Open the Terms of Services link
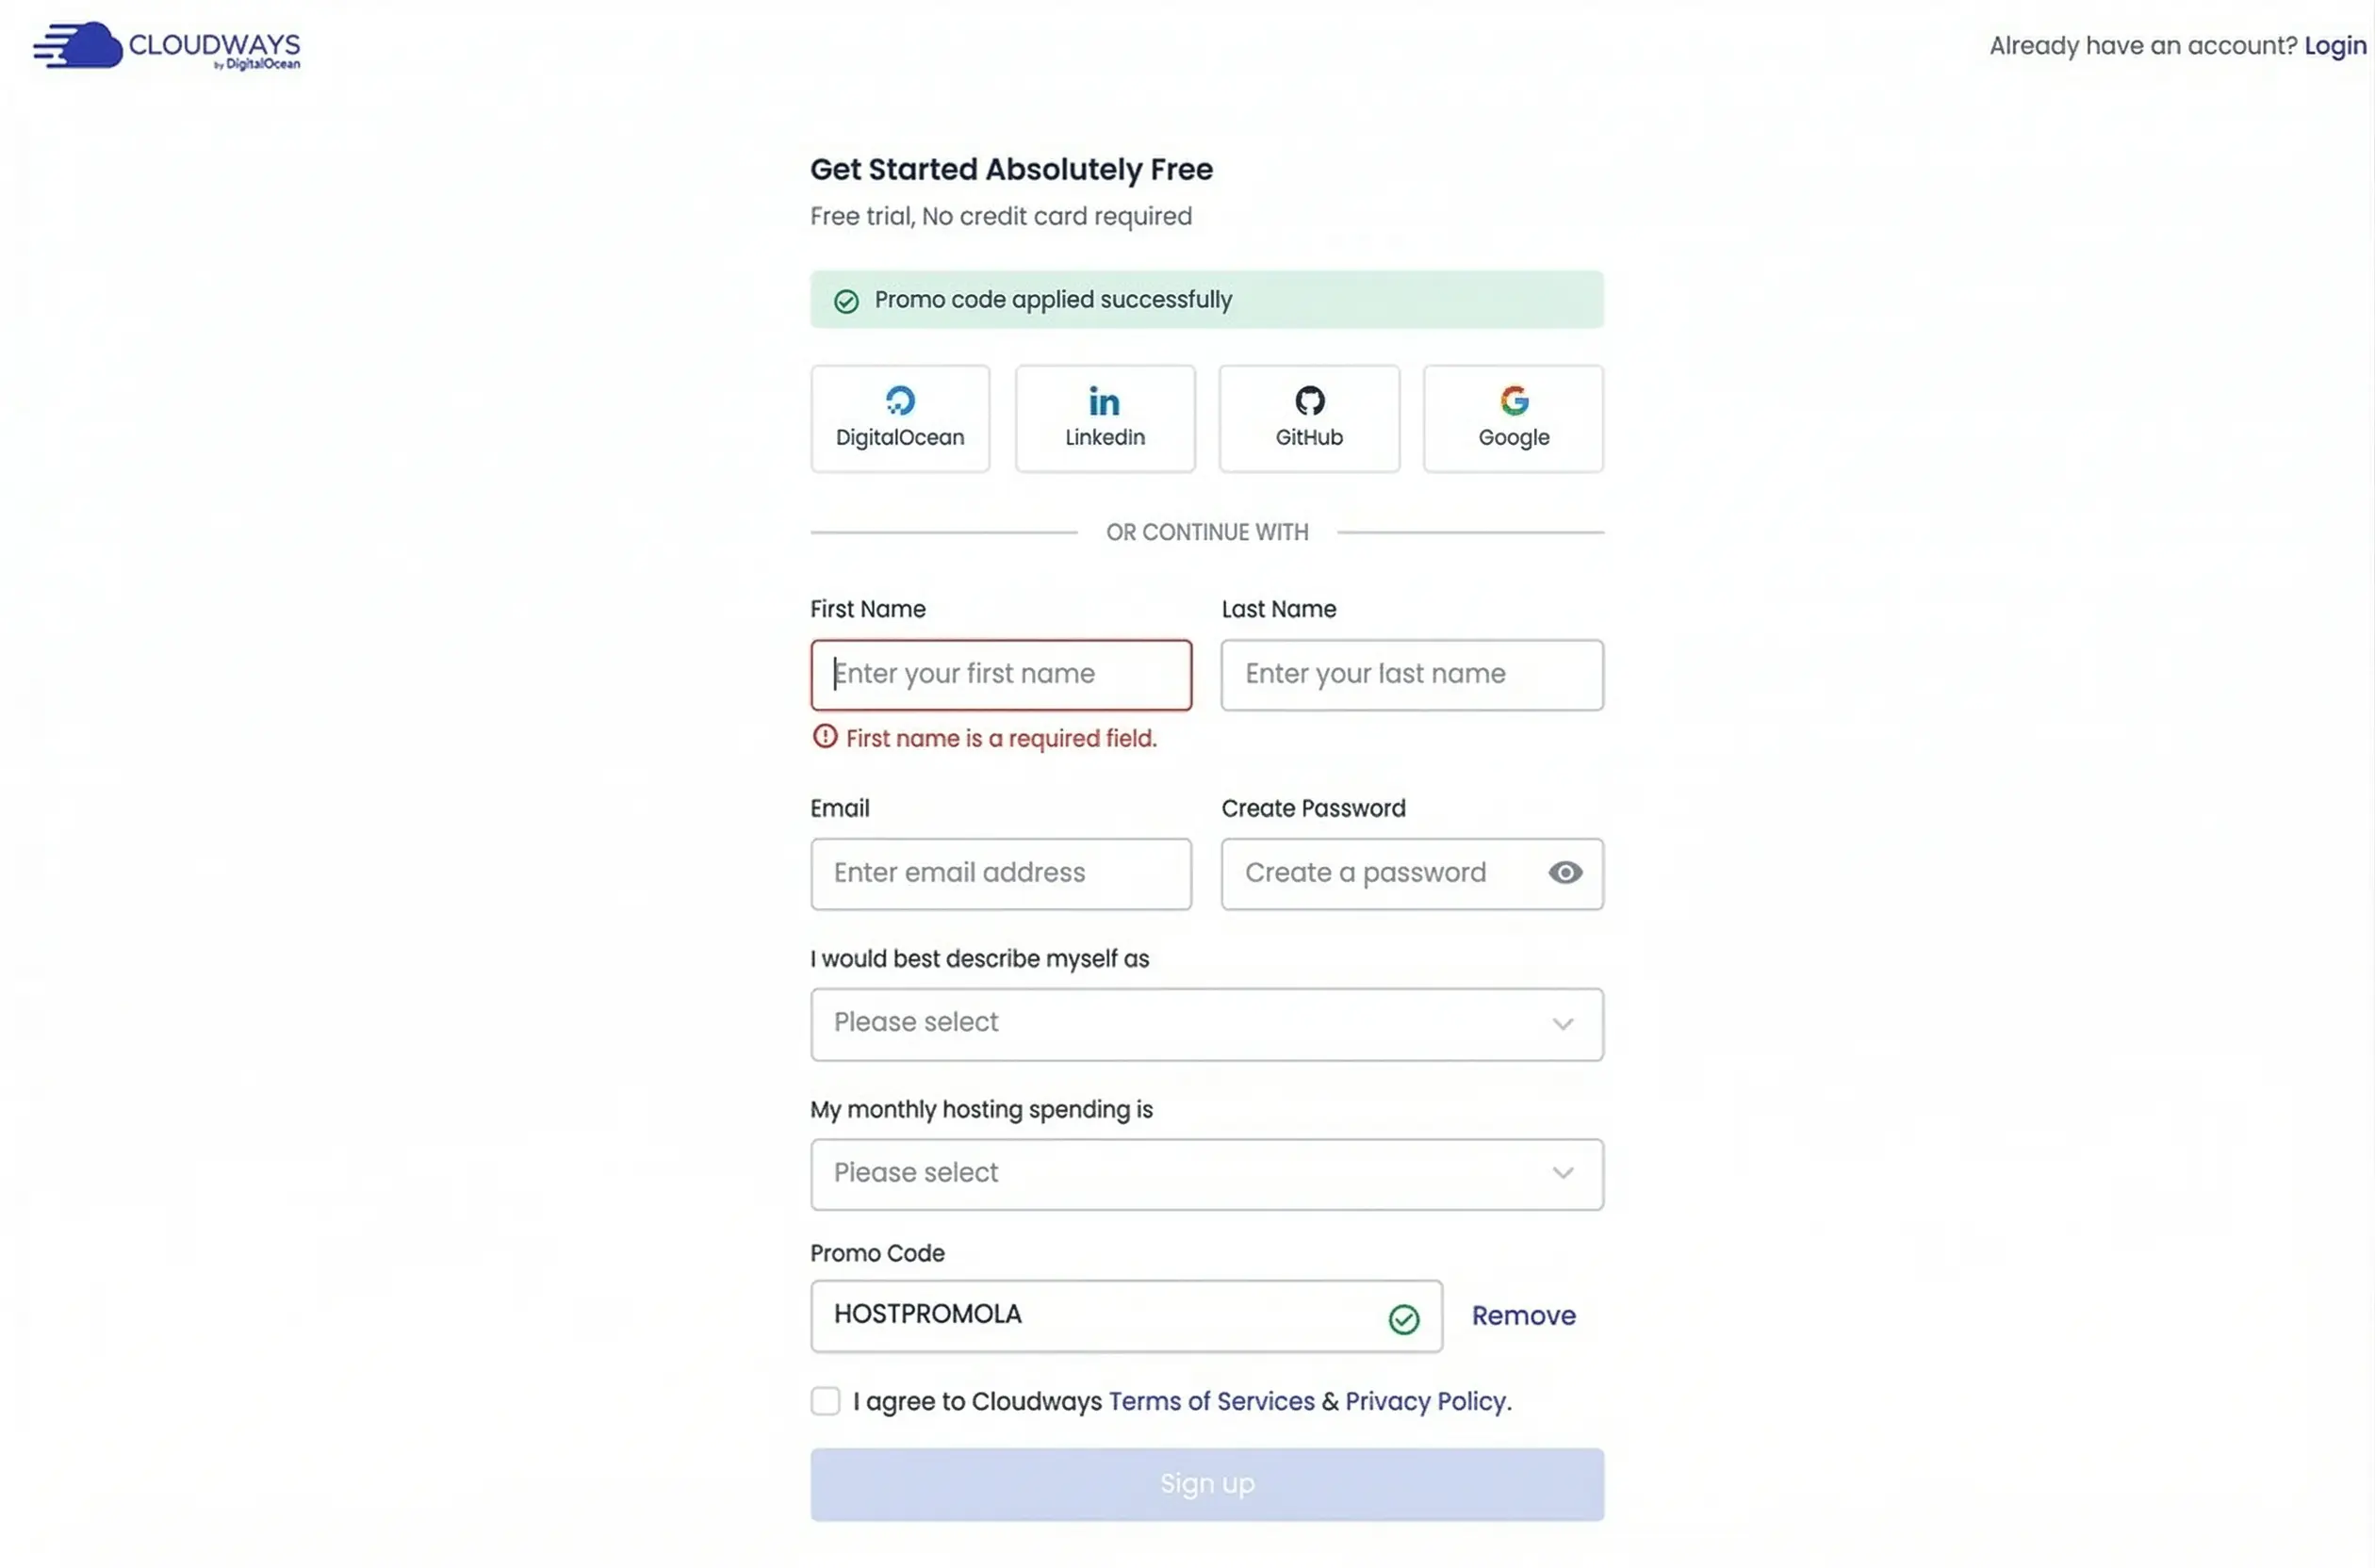Image resolution: width=2375 pixels, height=1568 pixels. (x=1211, y=1401)
